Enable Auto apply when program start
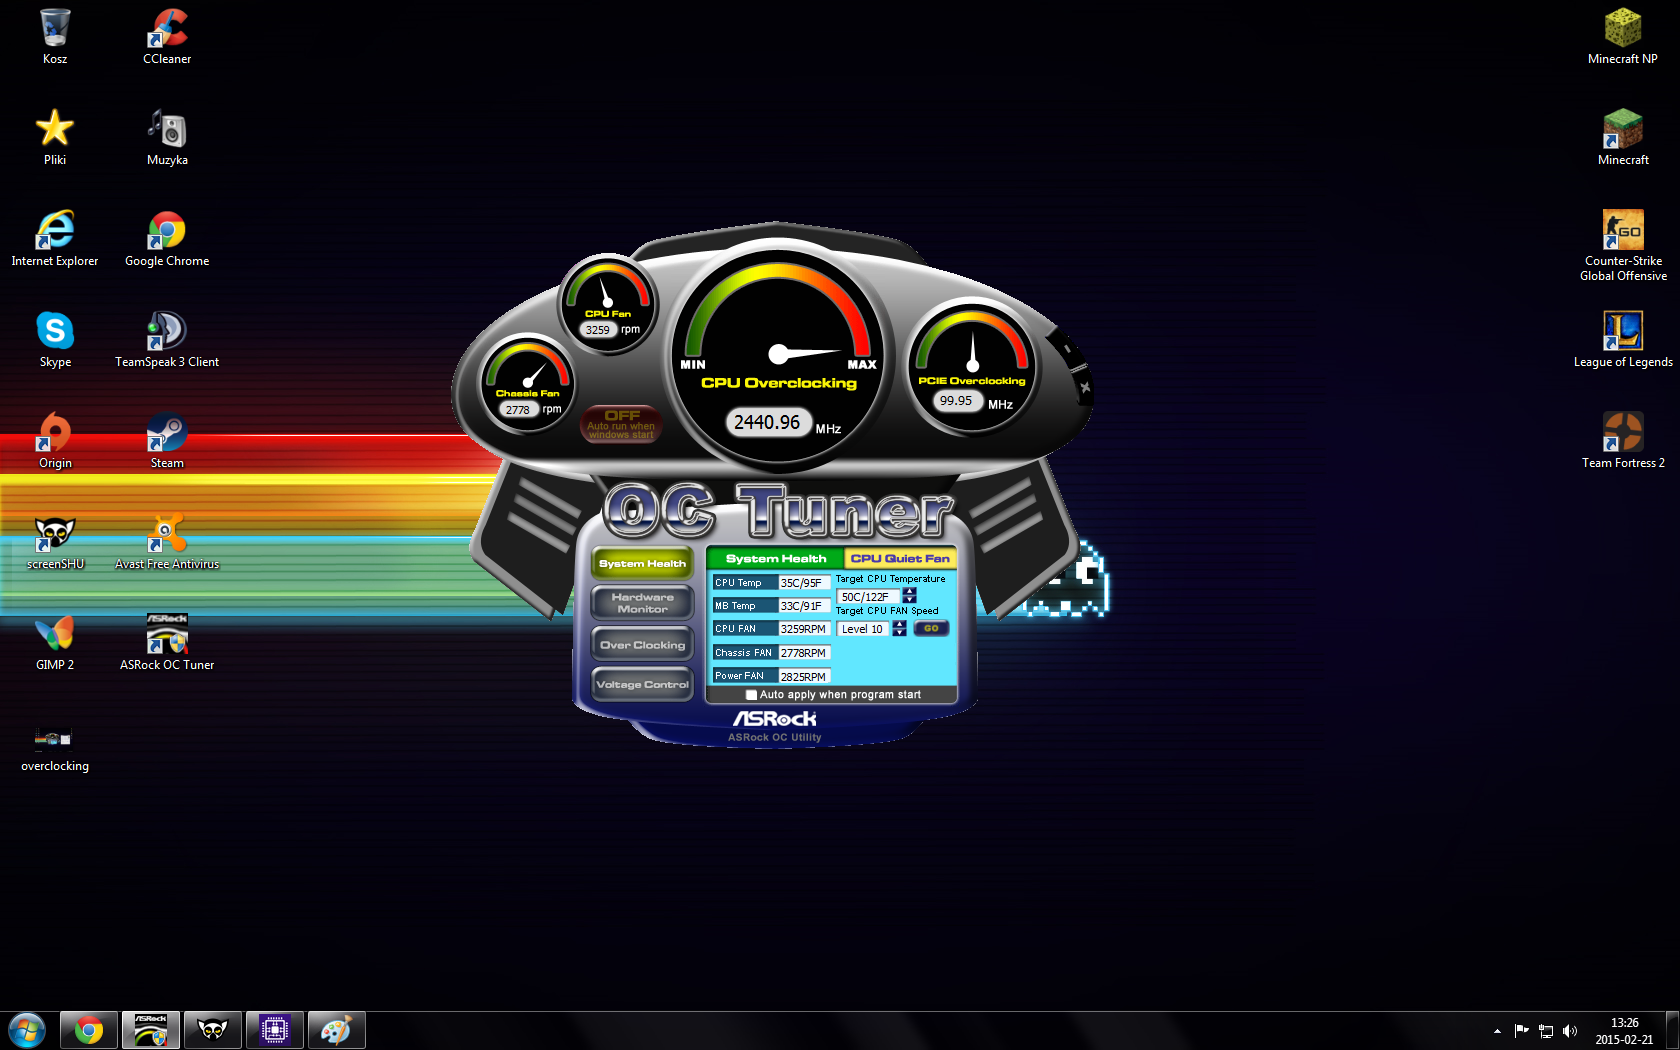This screenshot has height=1050, width=1680. click(x=751, y=695)
